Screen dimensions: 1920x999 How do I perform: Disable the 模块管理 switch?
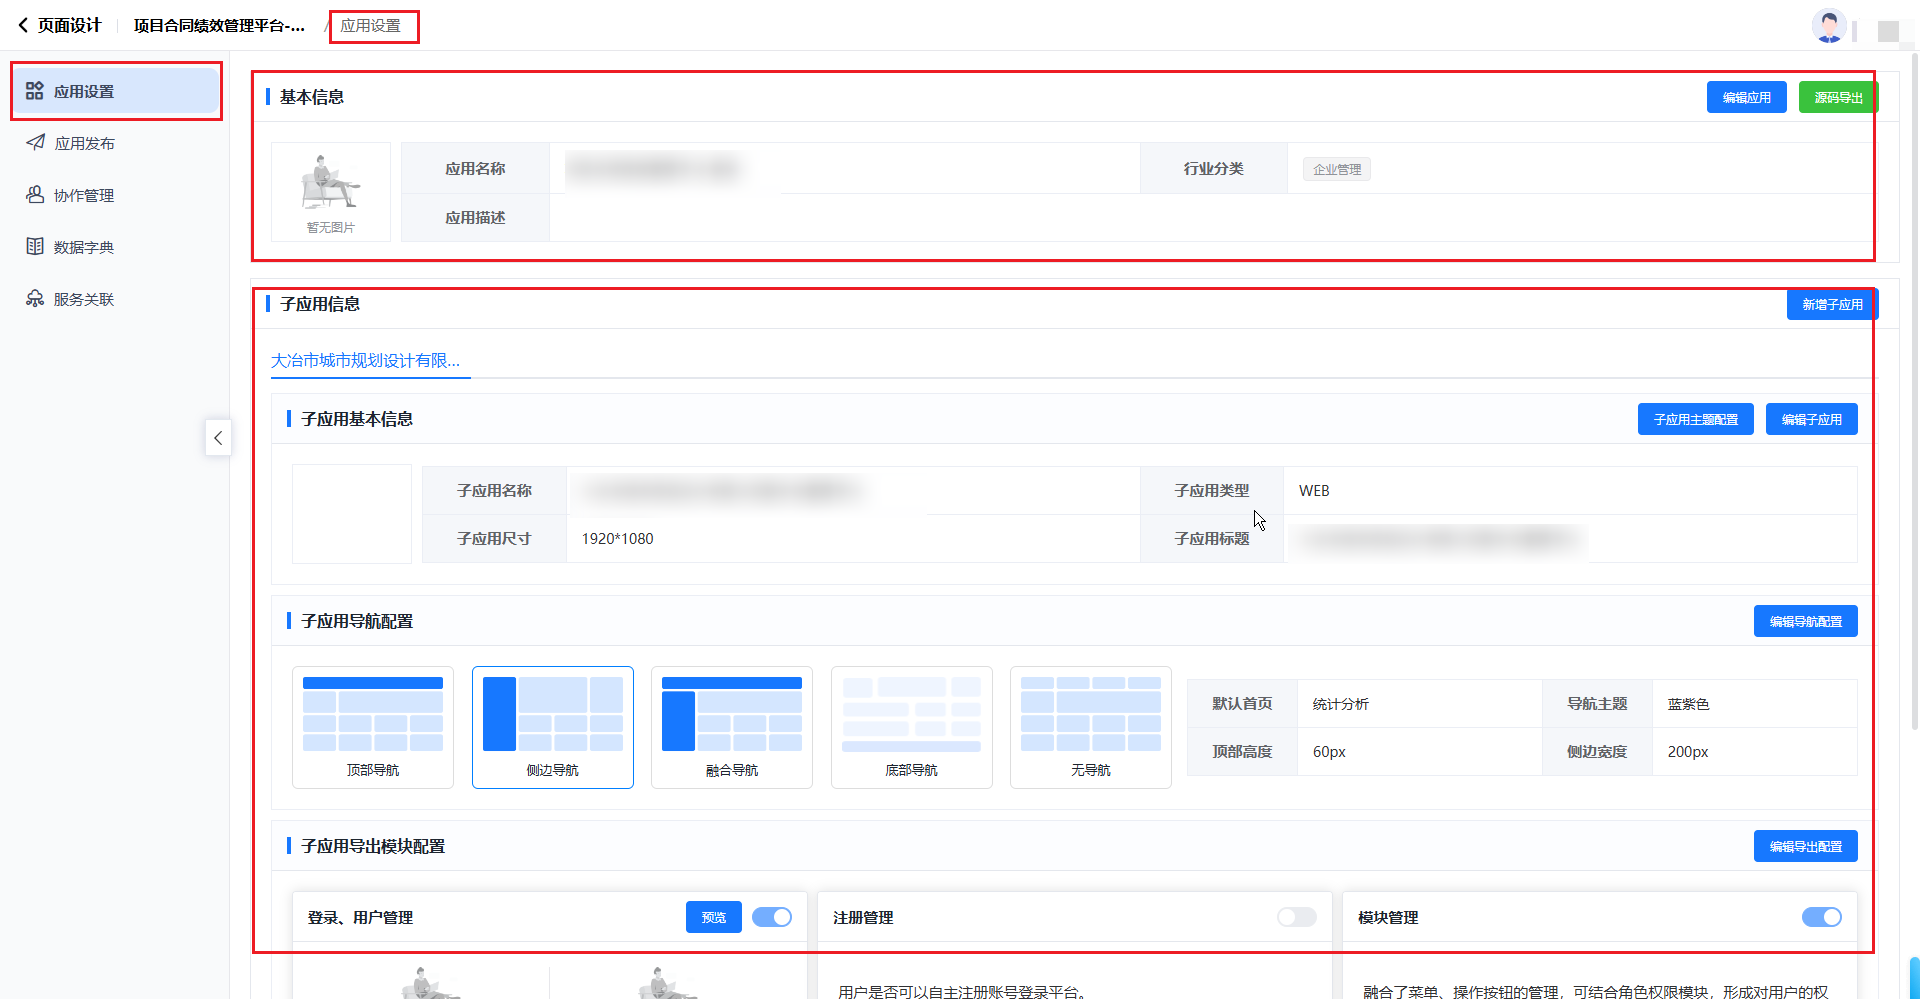(1821, 917)
